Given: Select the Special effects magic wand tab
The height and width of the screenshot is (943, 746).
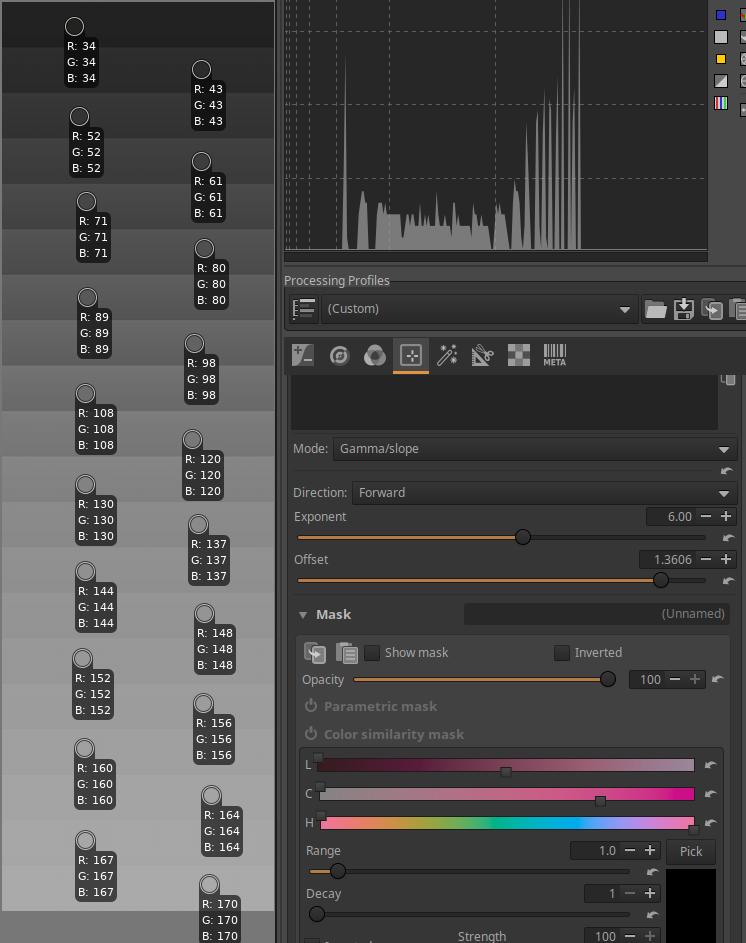Looking at the screenshot, I should pyautogui.click(x=447, y=355).
